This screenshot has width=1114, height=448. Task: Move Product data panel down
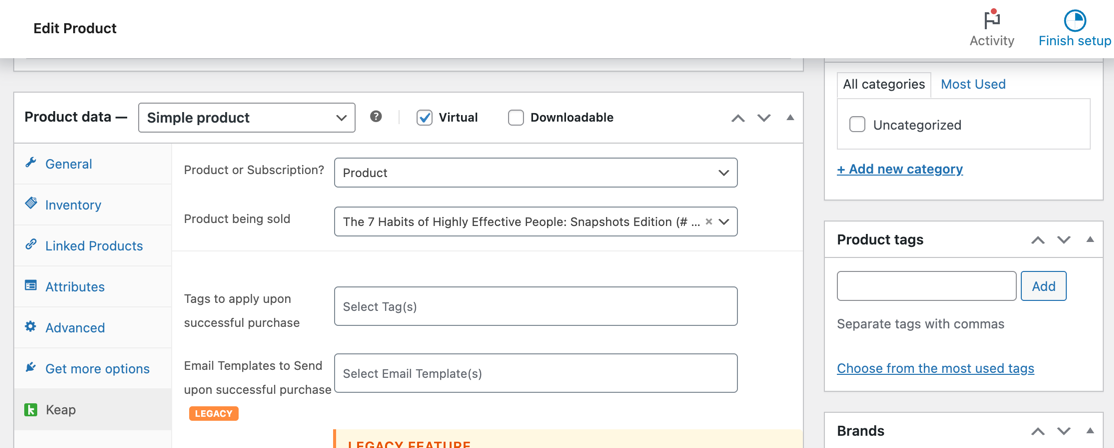[764, 118]
